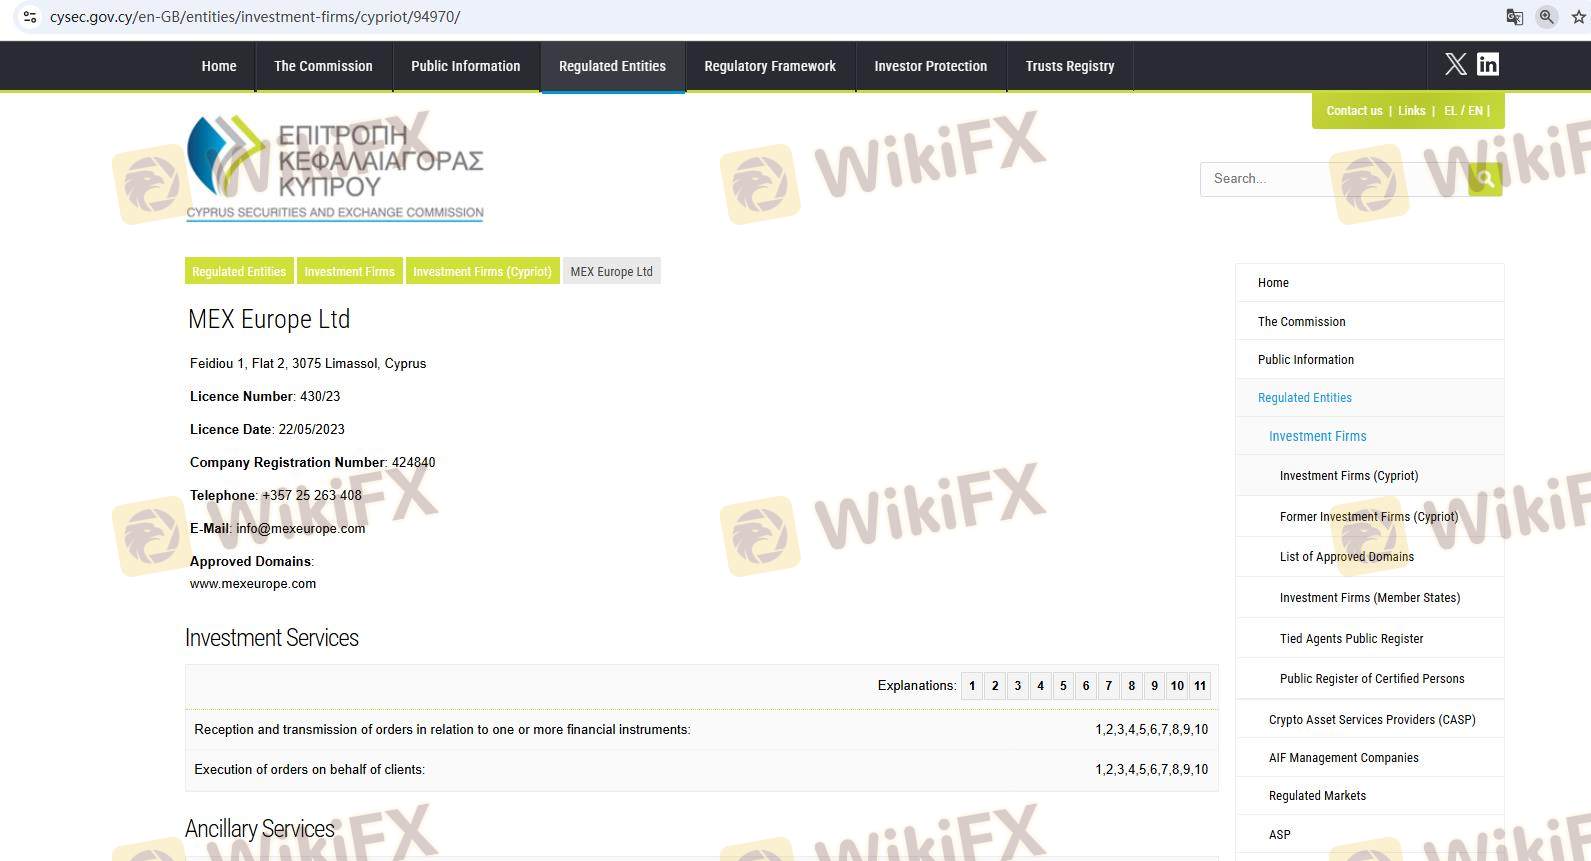Screen dimensions: 1591x861
Task: Go to Investment Firms breadcrumb
Action: point(349,271)
